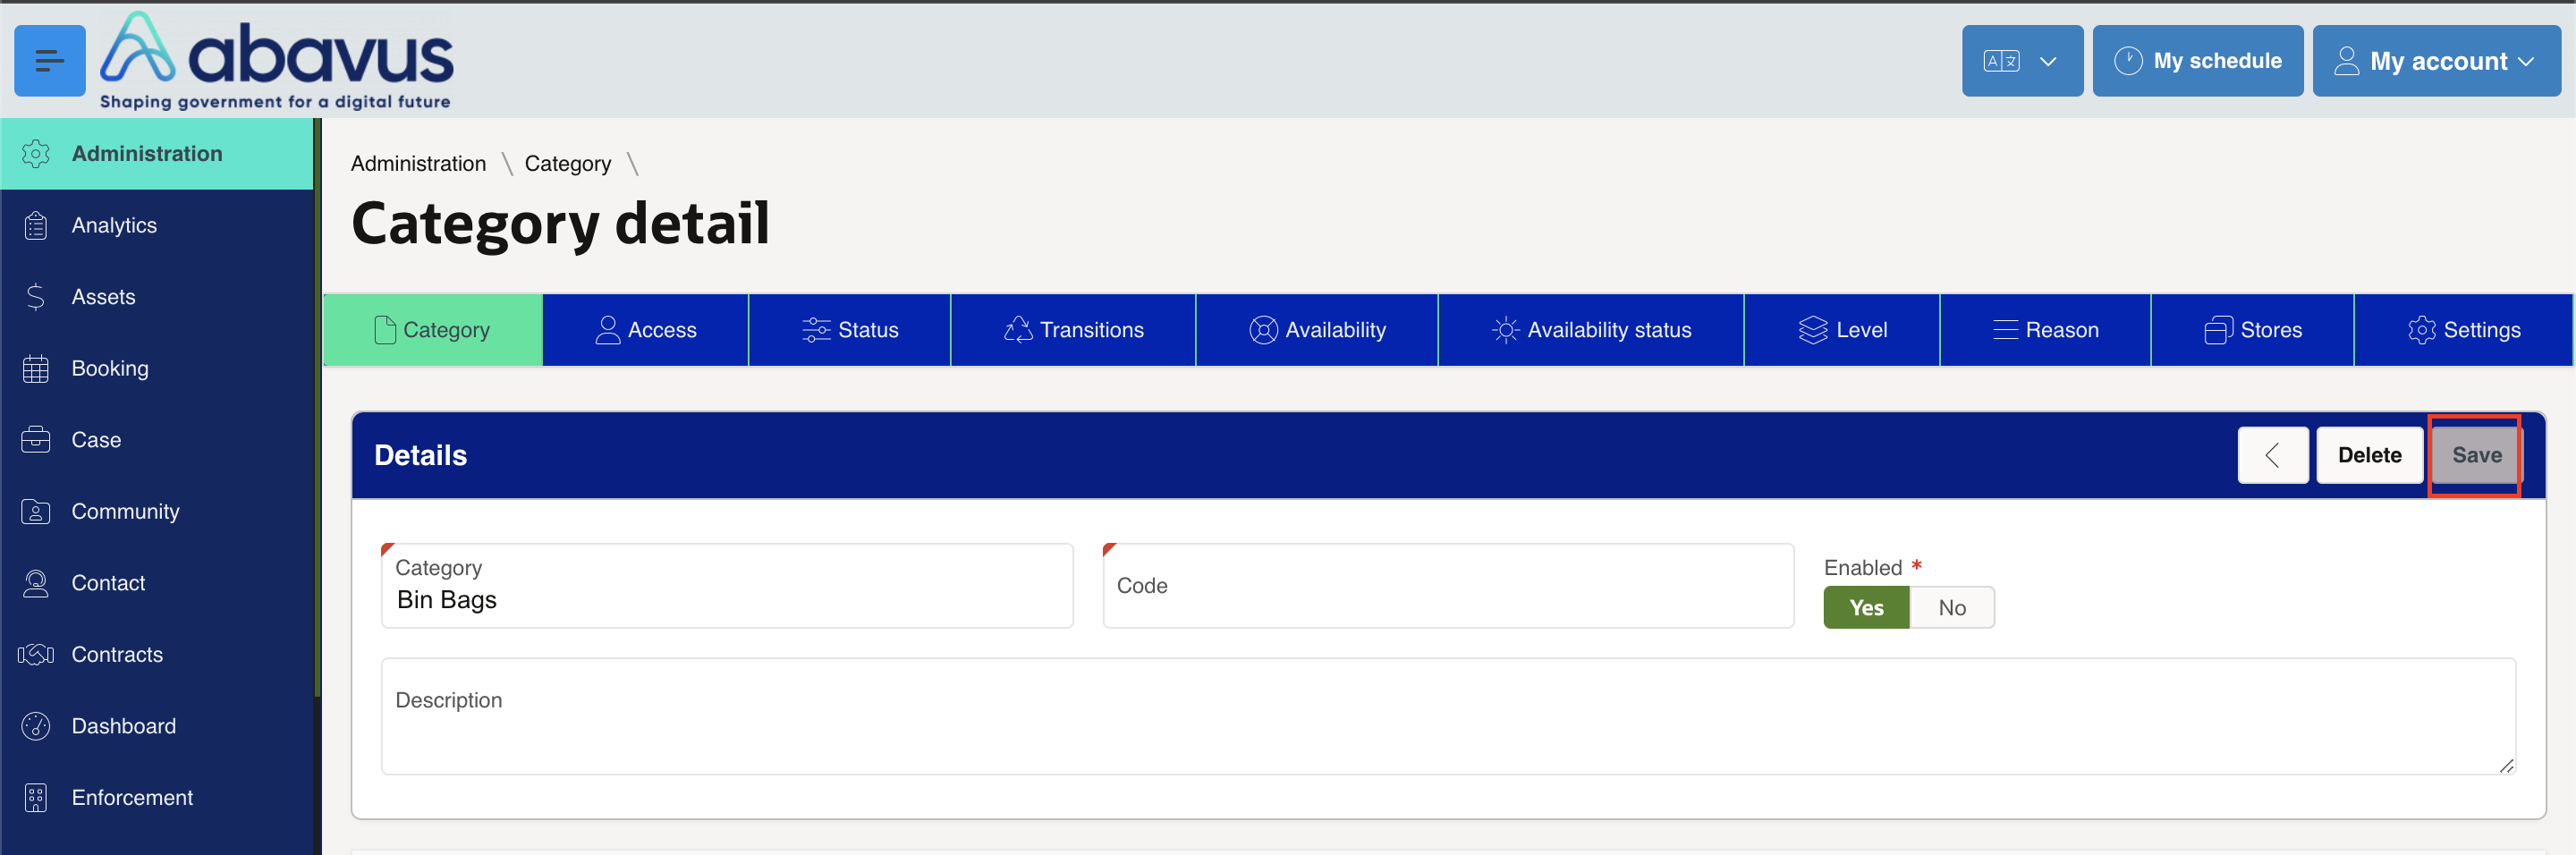Click the Community icon in sidebar

tap(36, 512)
